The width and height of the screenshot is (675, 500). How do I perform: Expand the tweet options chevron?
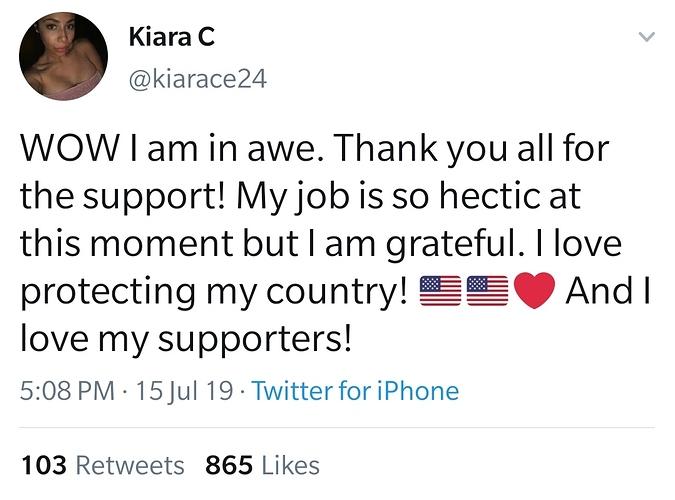[x=646, y=37]
